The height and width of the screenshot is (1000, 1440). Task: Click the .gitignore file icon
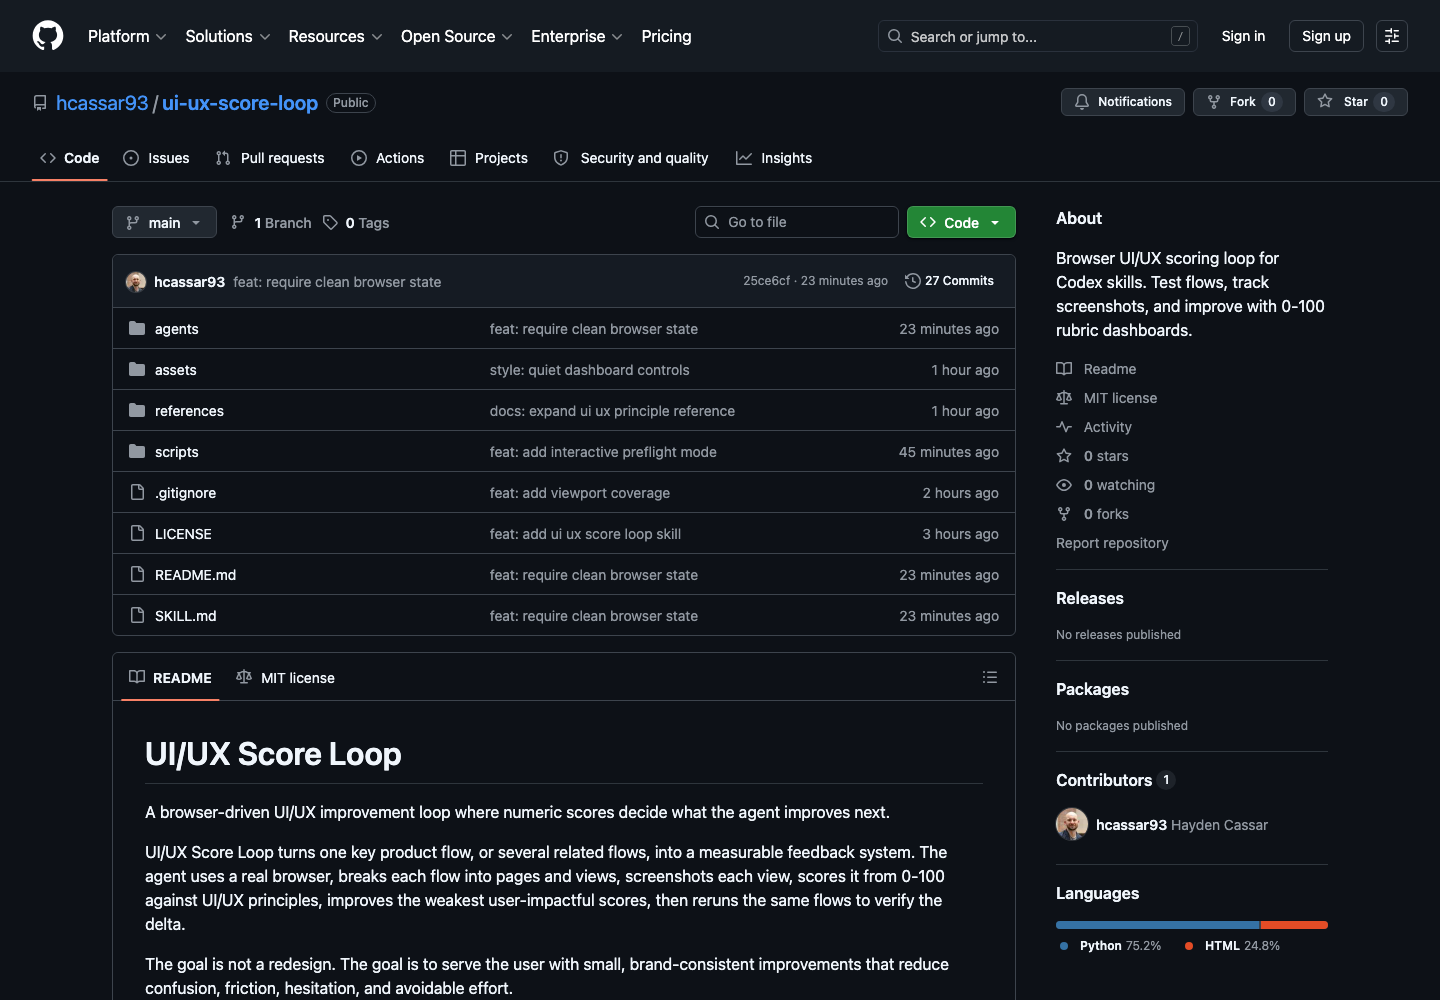point(137,492)
